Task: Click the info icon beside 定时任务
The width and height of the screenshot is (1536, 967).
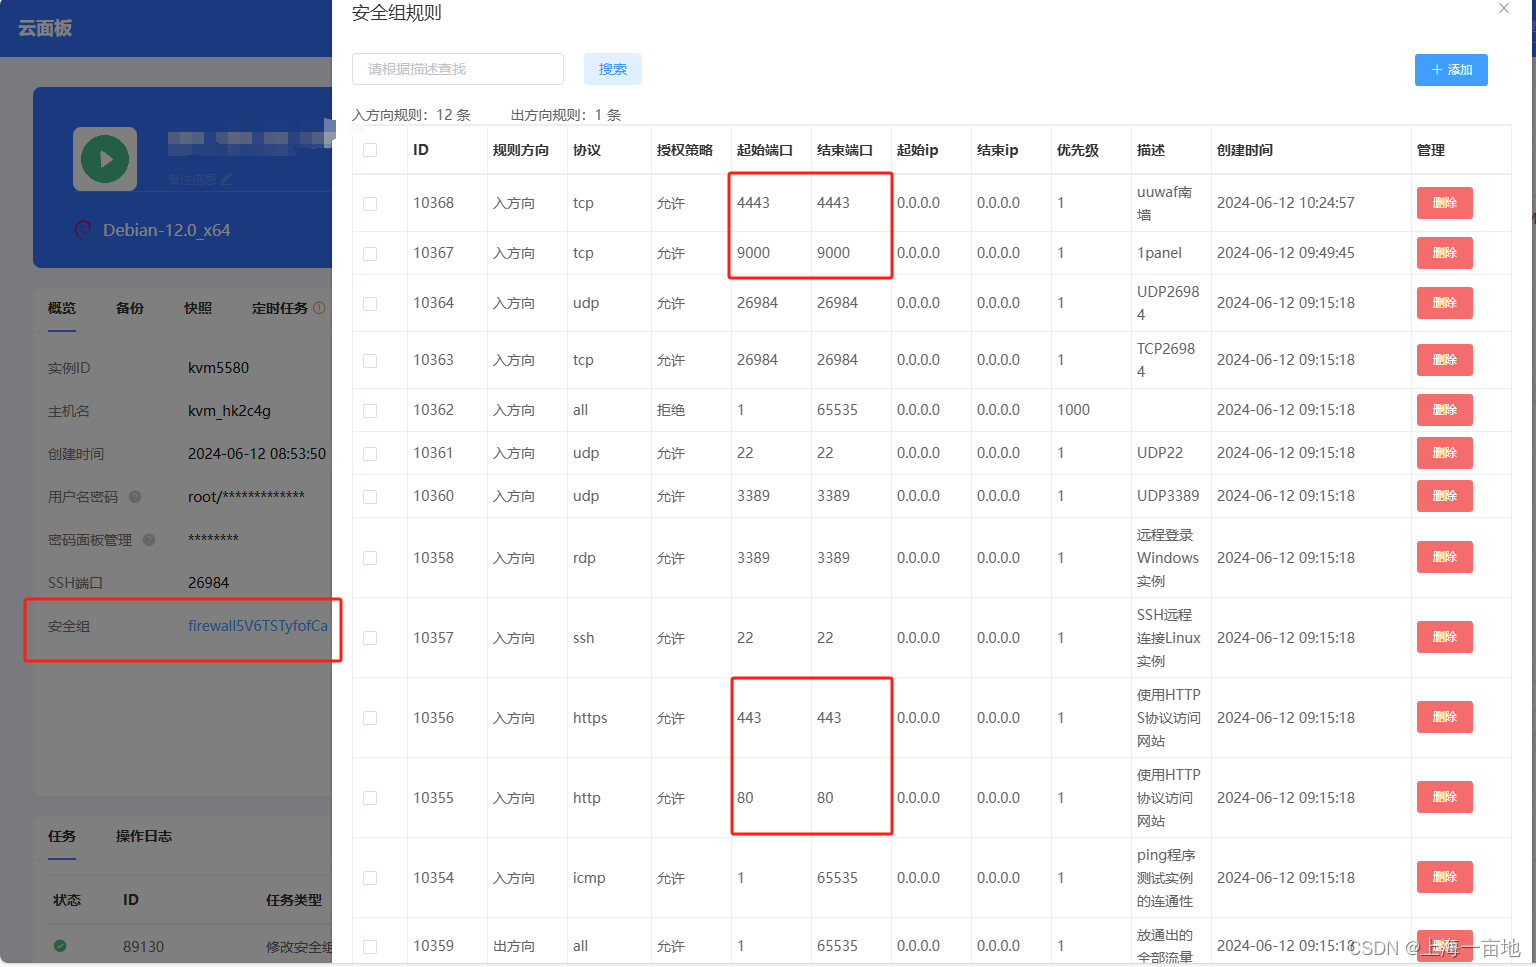Action: (319, 308)
